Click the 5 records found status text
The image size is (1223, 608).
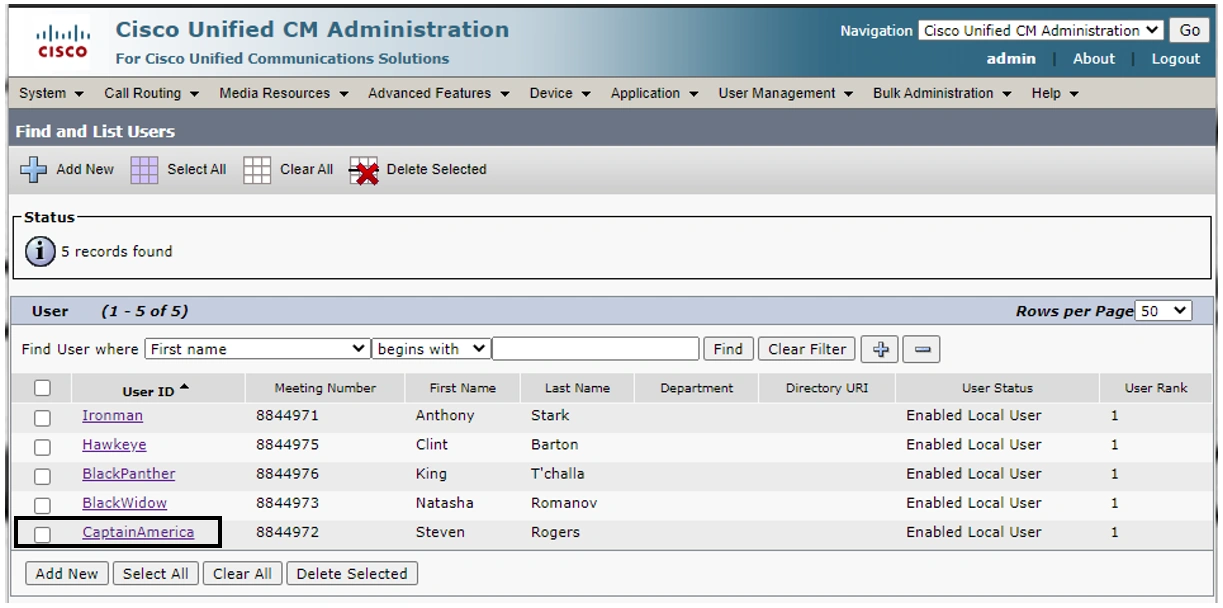[x=116, y=251]
